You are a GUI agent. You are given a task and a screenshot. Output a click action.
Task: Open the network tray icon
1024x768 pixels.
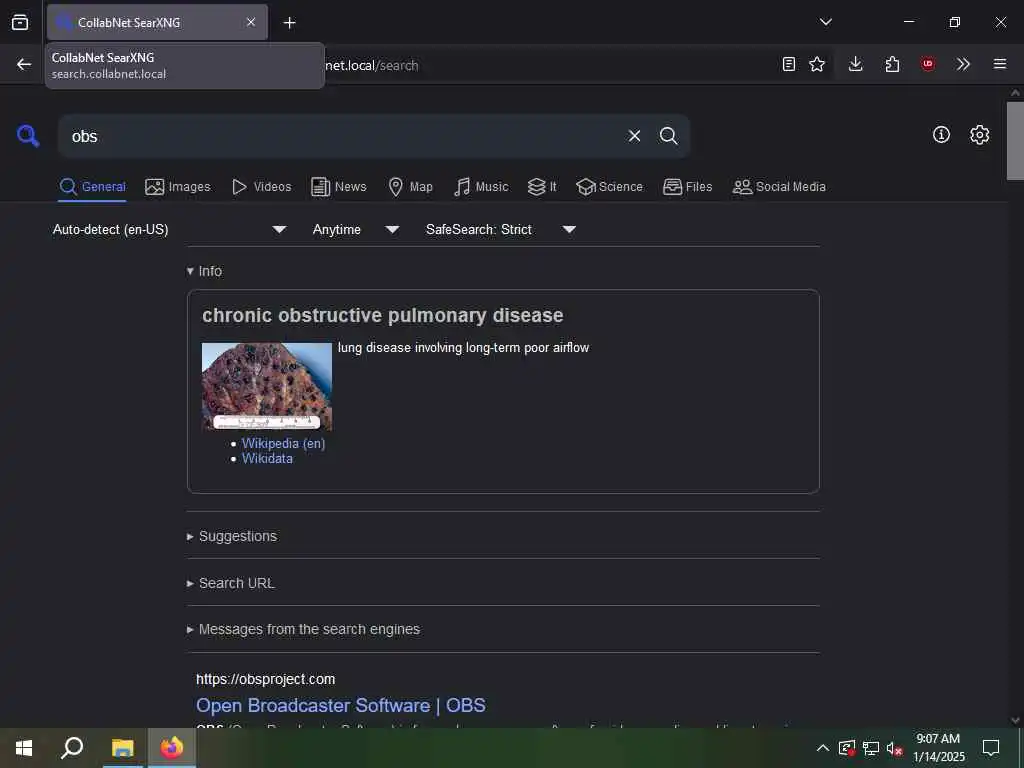coord(871,748)
